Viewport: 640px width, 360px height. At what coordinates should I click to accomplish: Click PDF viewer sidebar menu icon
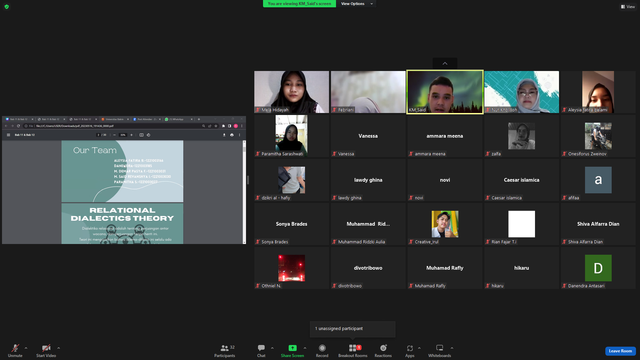click(8, 135)
